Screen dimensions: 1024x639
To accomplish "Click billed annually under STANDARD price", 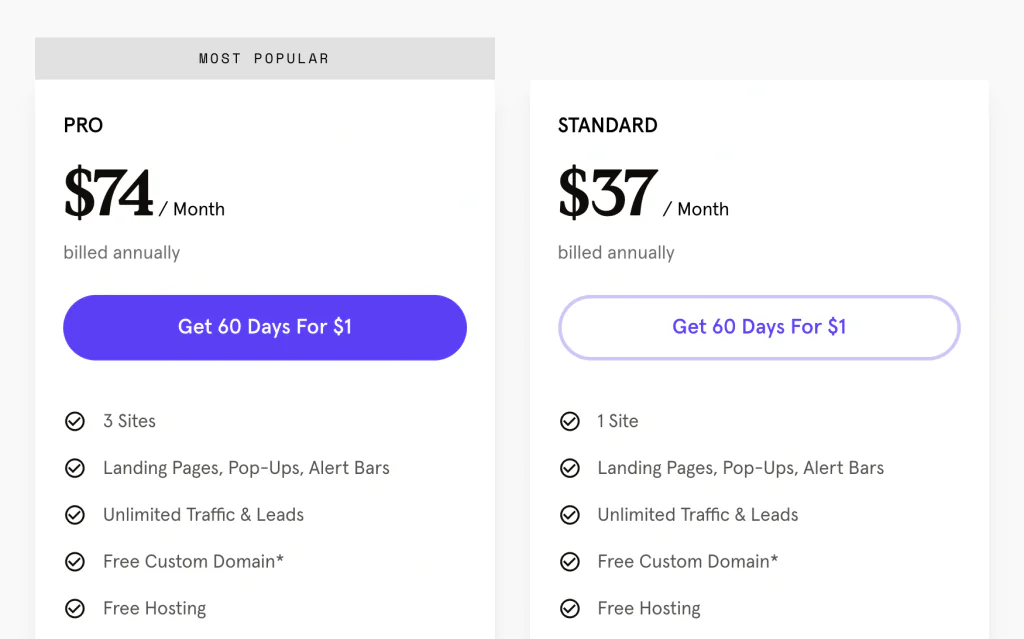I will pos(616,253).
